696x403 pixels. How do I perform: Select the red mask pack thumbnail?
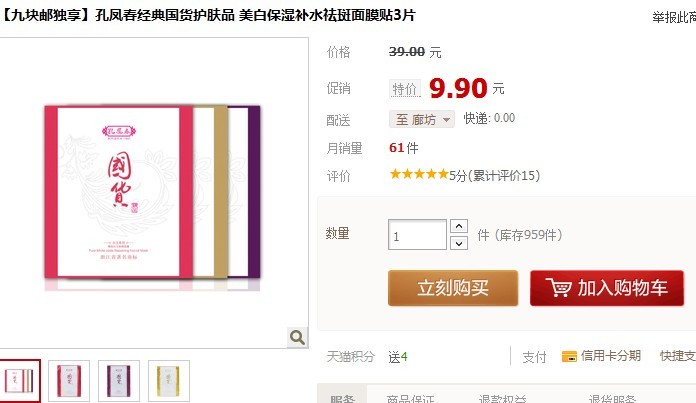[x=69, y=381]
